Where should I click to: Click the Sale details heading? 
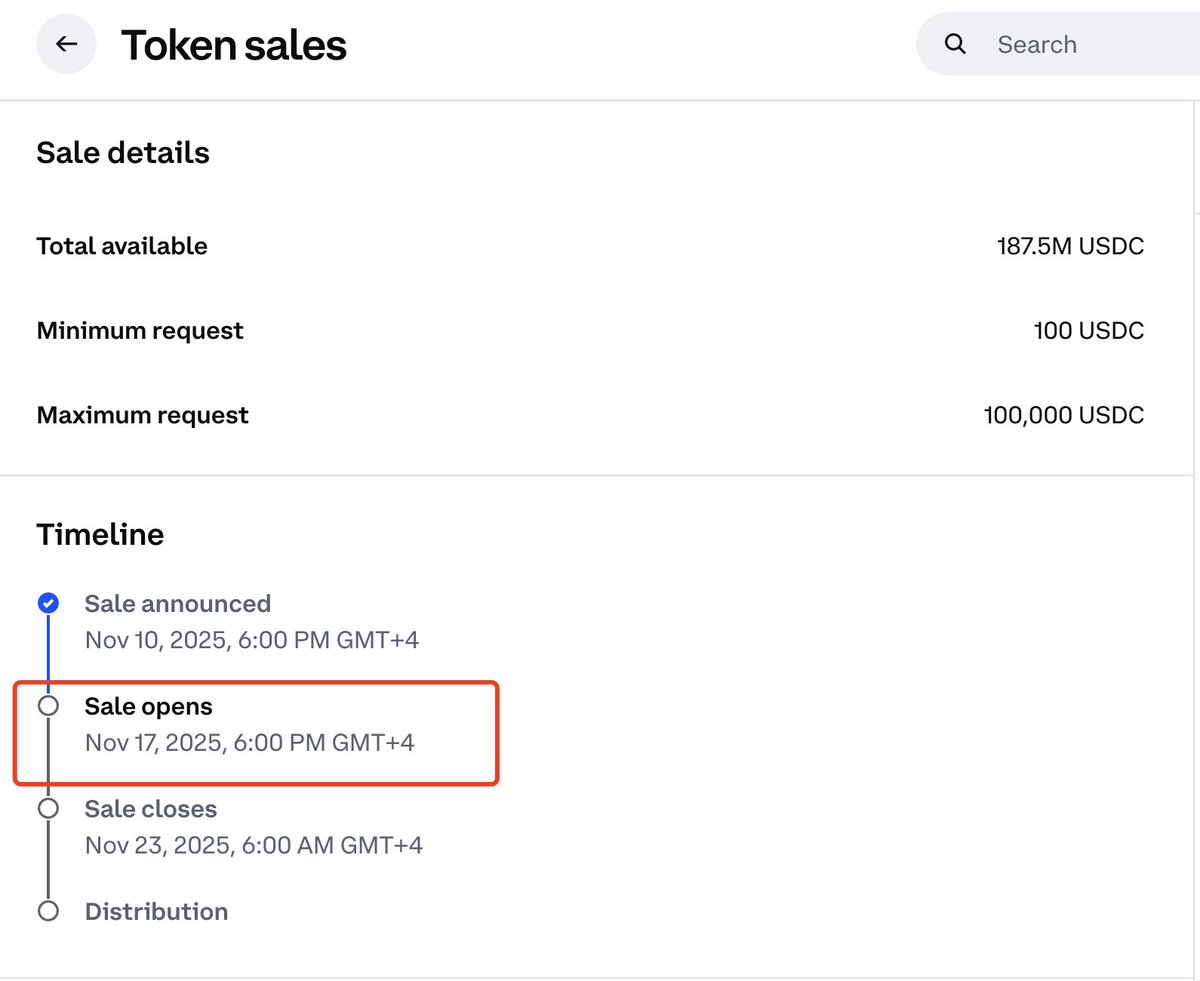tap(123, 153)
